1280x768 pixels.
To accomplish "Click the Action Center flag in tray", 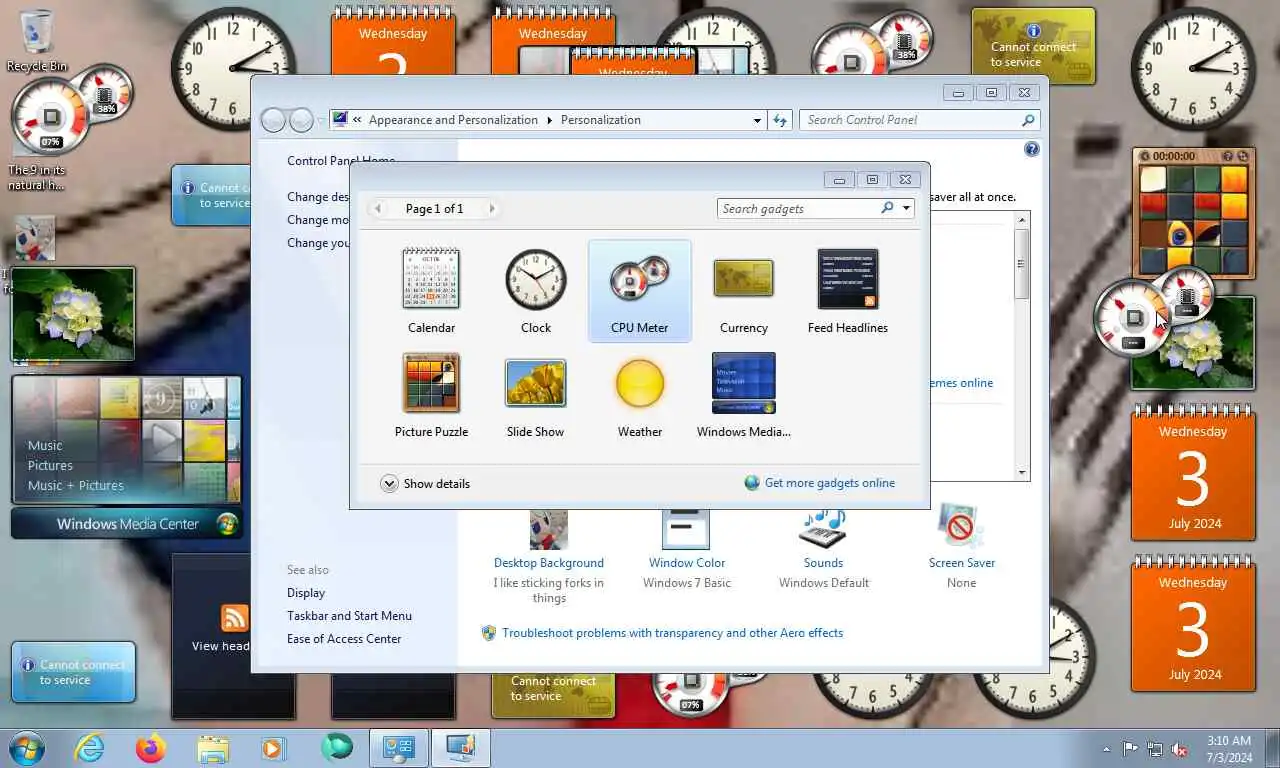I will 1130,749.
